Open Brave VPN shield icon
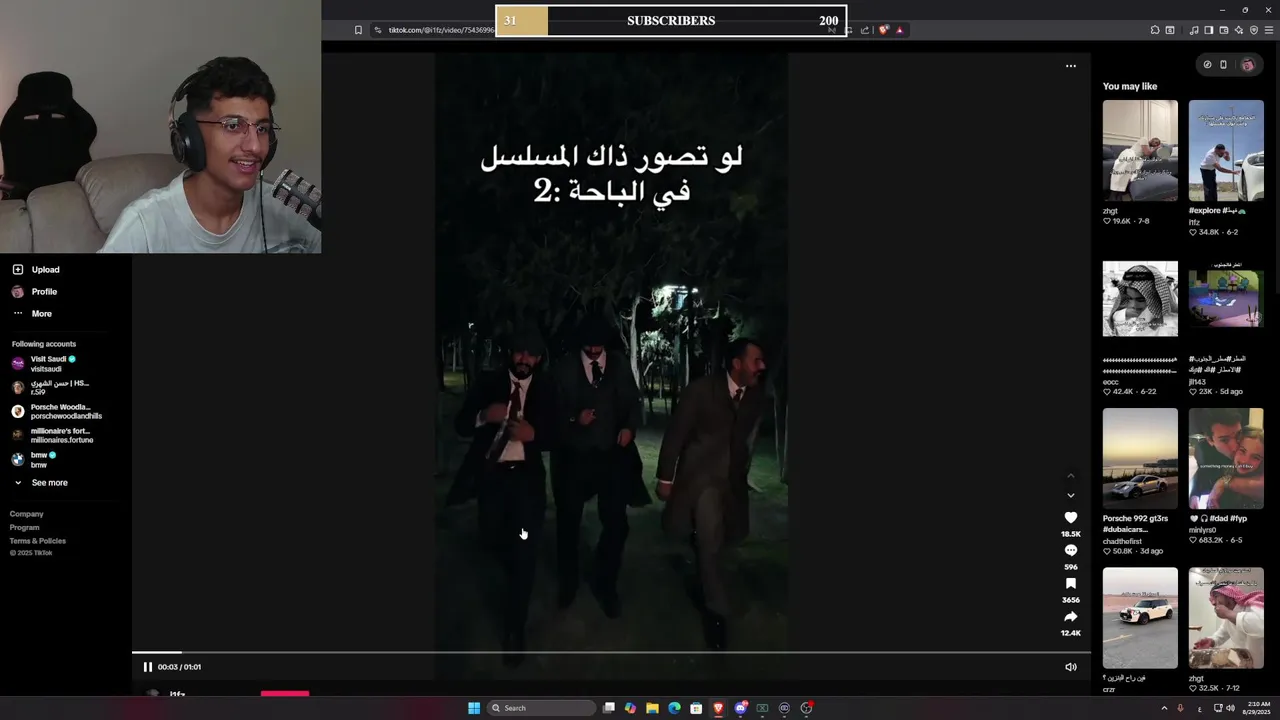 coord(1254,30)
